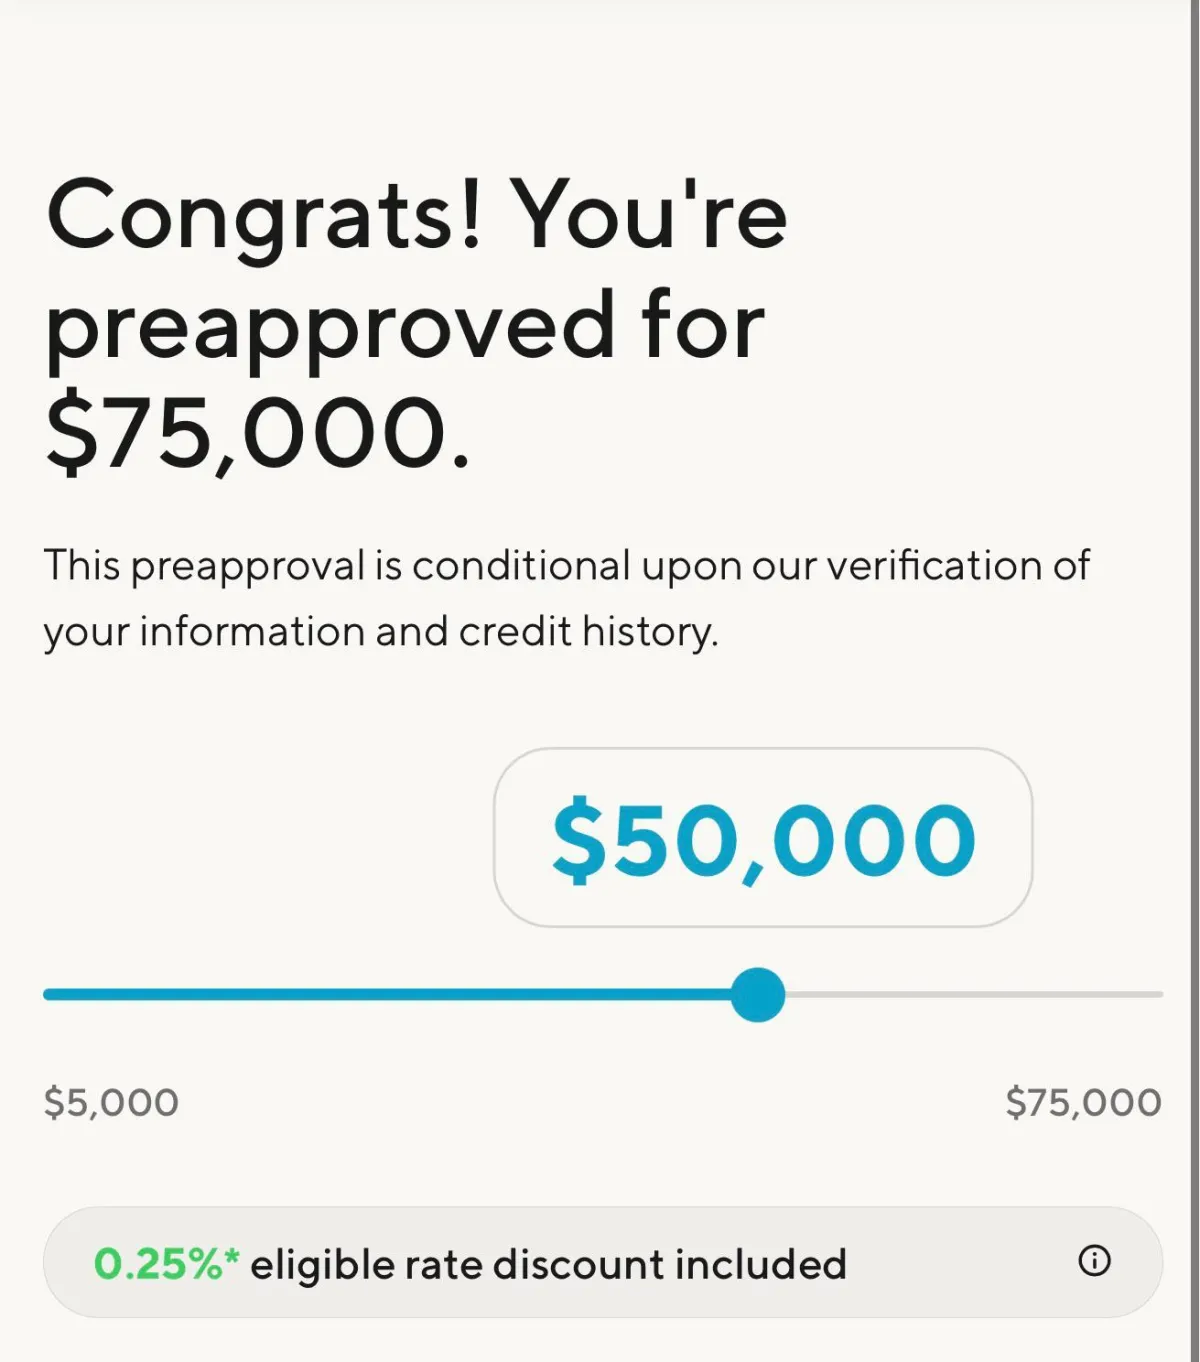Click the $75,000. amount in heading
This screenshot has height=1362, width=1200.
tap(258, 433)
